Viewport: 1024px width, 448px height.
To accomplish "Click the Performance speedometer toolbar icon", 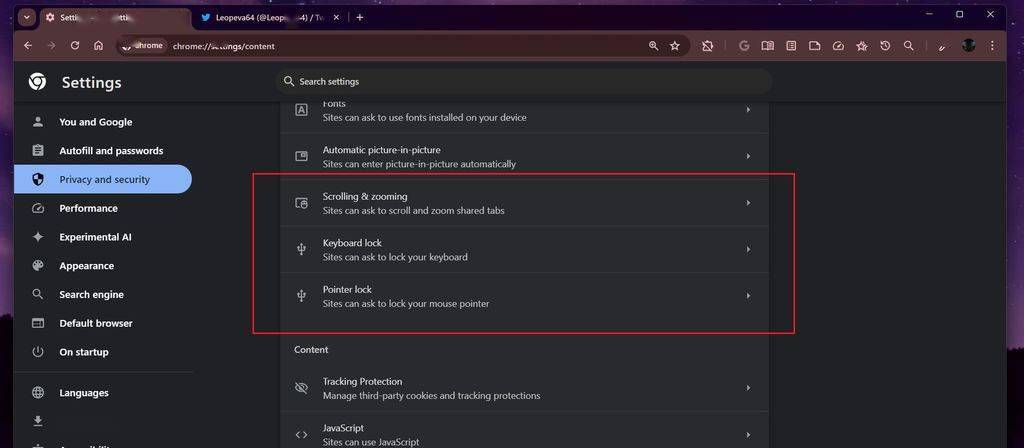I will (x=838, y=45).
